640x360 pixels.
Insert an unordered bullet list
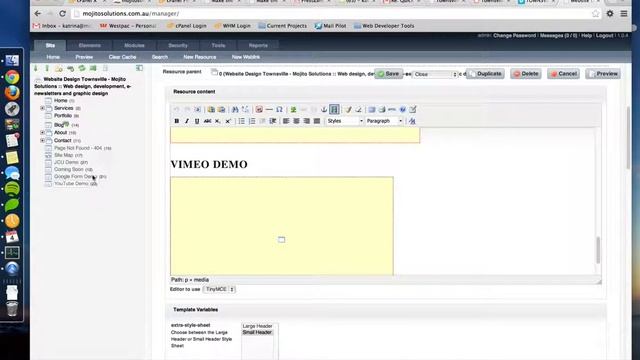click(x=242, y=121)
